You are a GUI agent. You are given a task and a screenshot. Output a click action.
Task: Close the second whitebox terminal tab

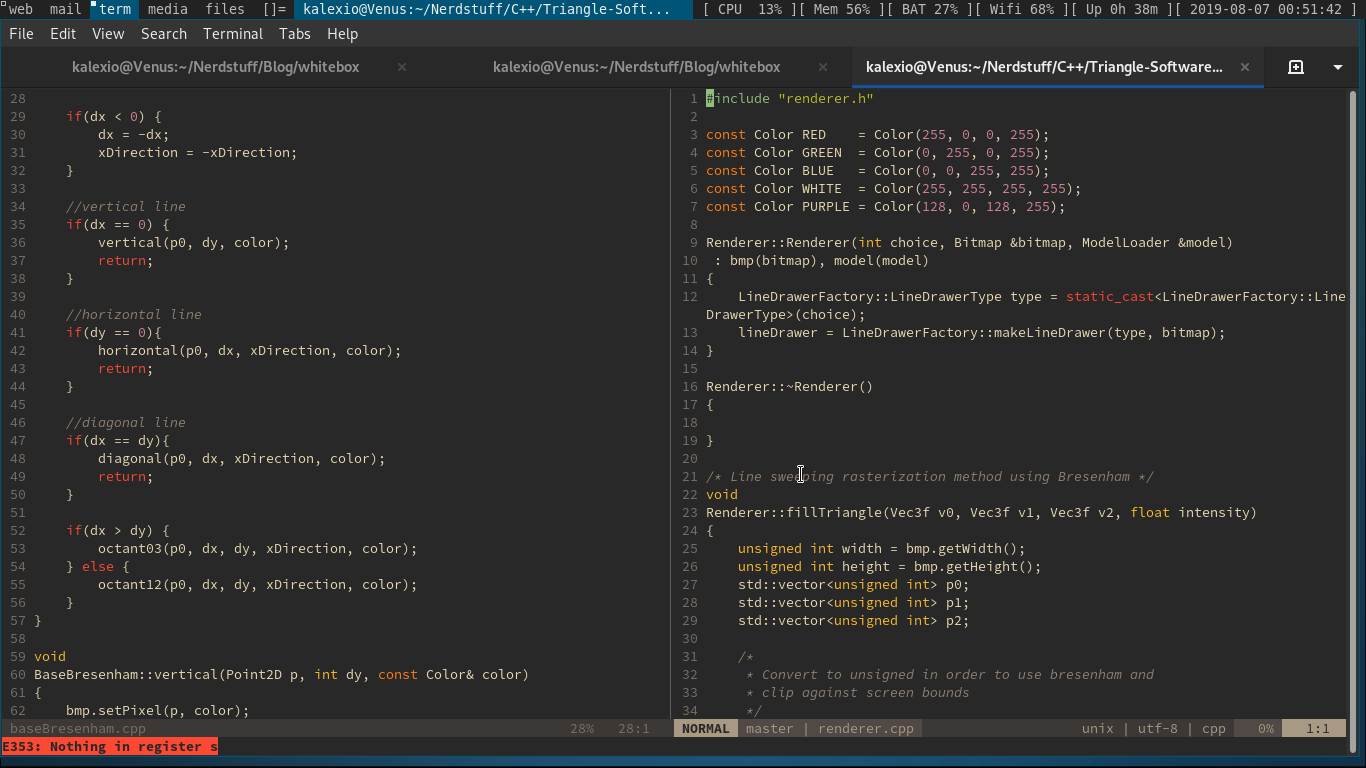(x=823, y=67)
